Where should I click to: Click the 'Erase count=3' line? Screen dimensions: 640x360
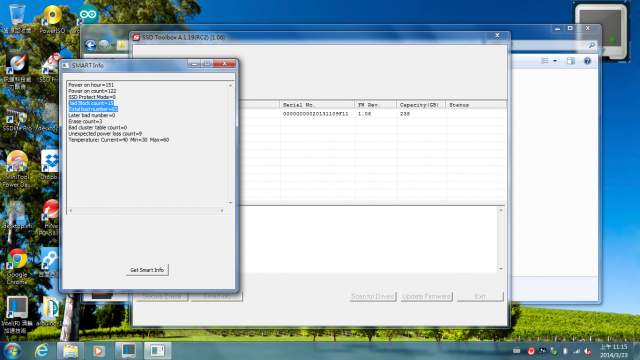85,121
